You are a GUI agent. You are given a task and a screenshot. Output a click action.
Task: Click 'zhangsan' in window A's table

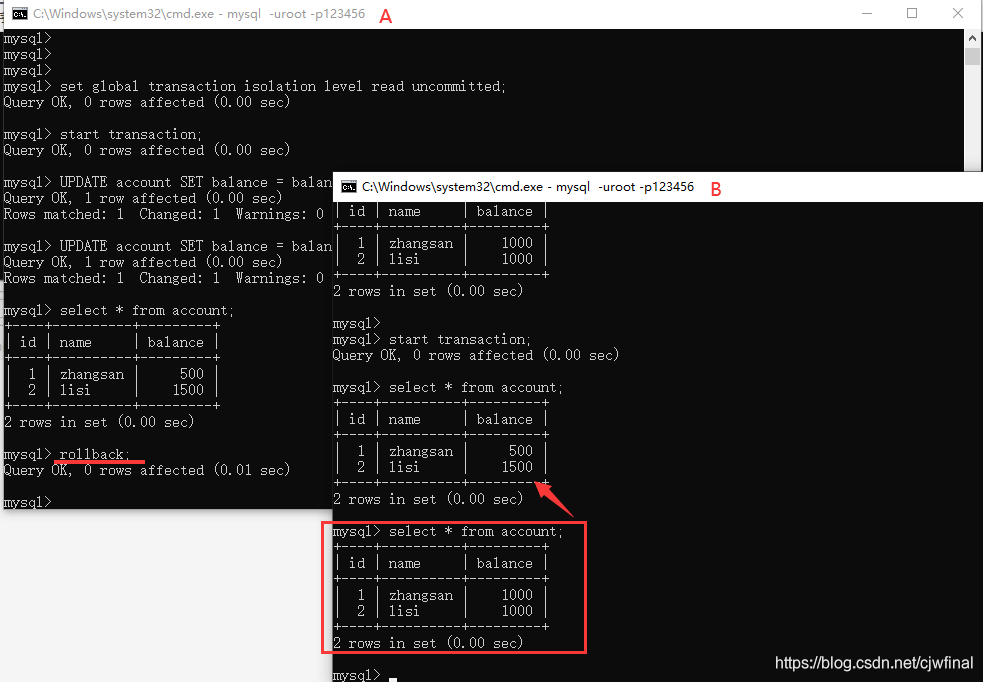92,374
